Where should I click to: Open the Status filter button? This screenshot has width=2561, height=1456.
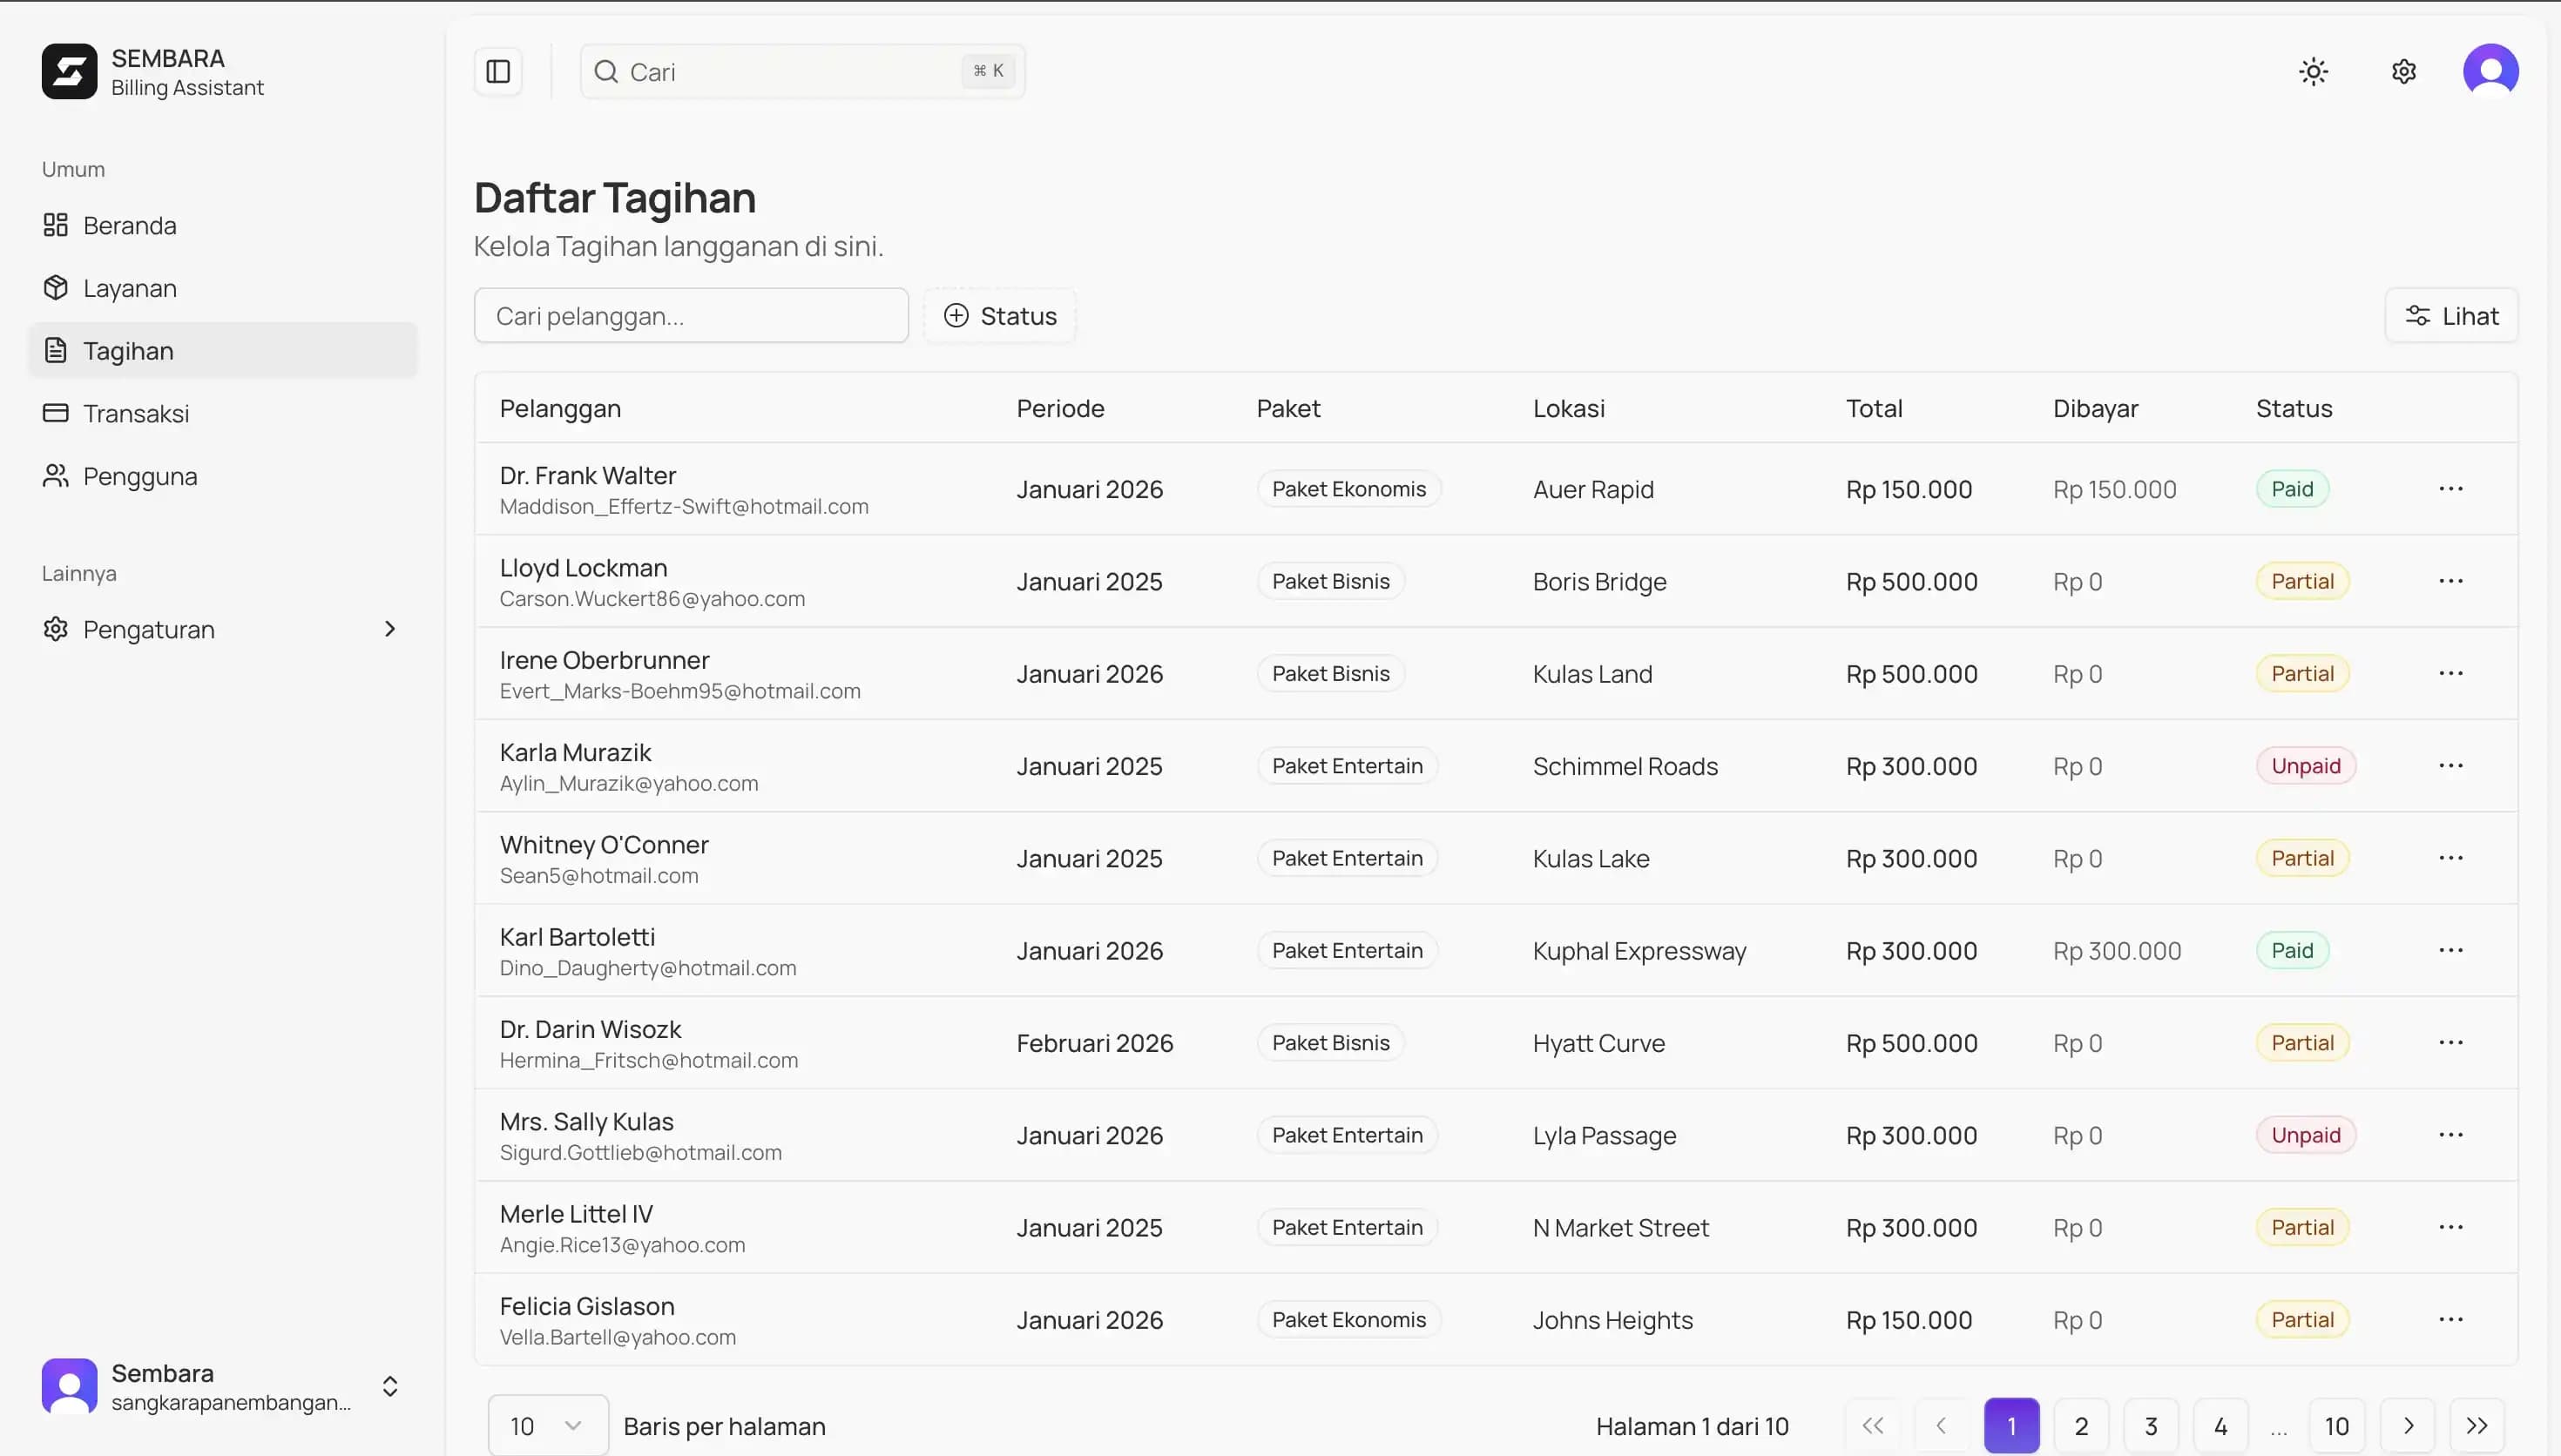pos(999,316)
